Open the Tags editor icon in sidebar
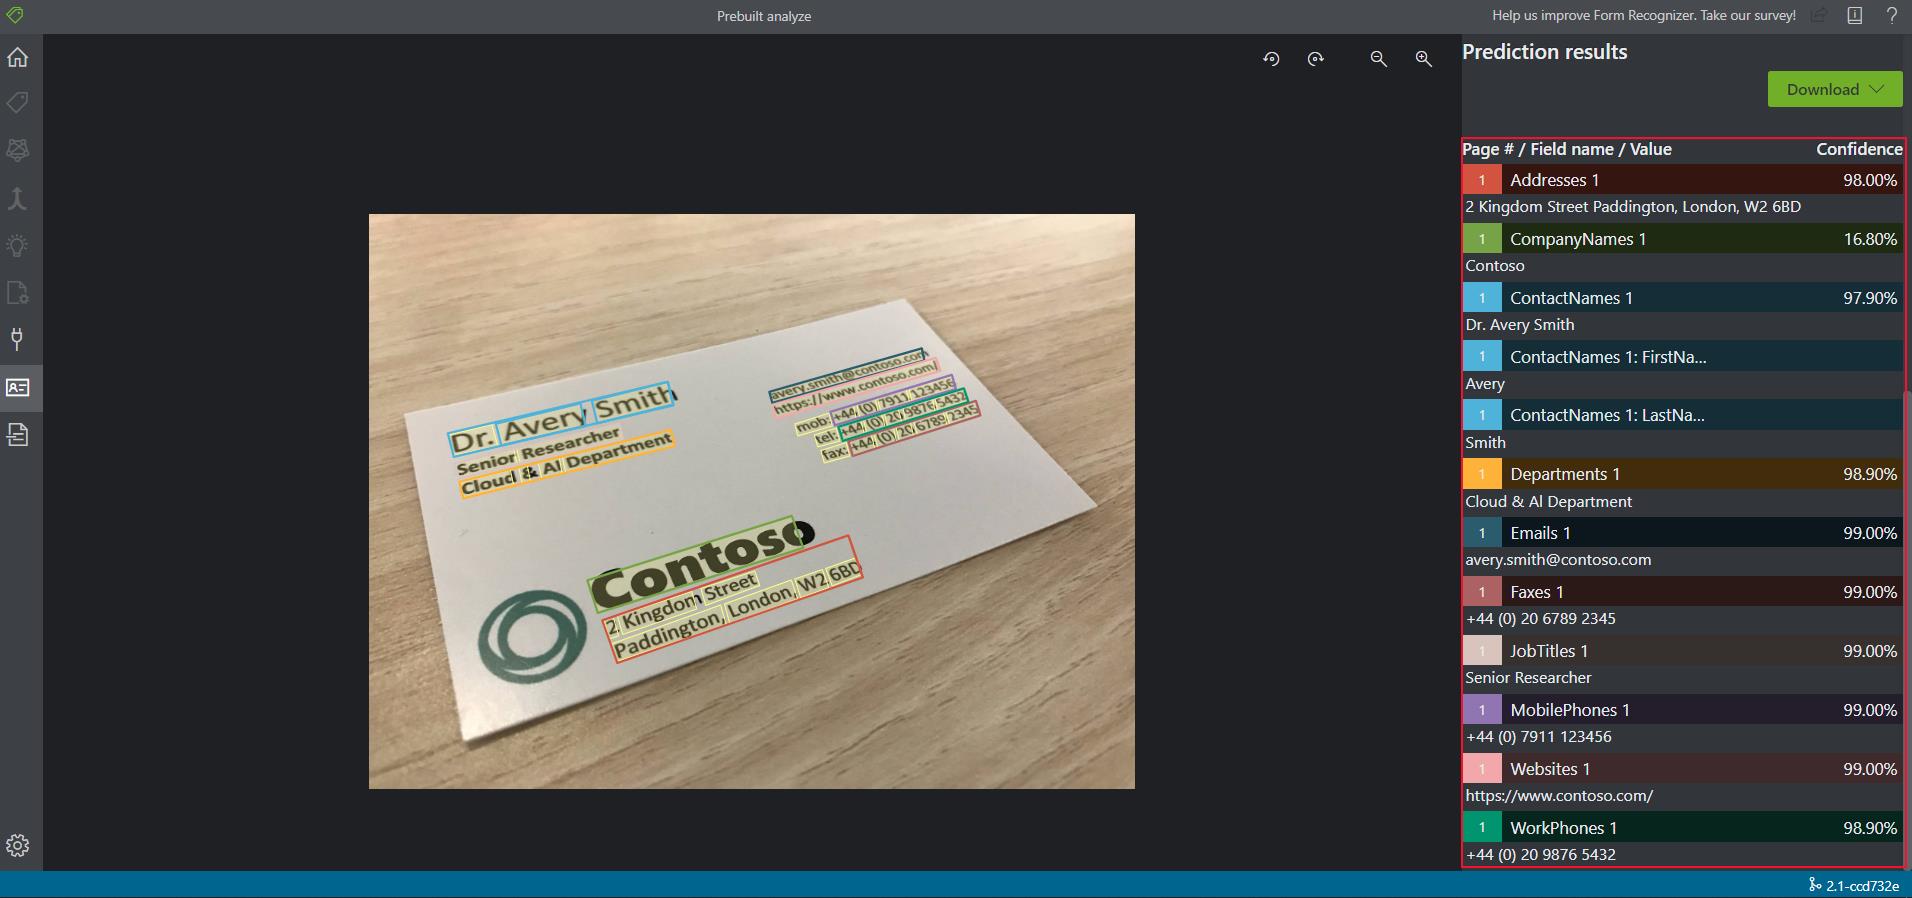1912x898 pixels. 18,103
